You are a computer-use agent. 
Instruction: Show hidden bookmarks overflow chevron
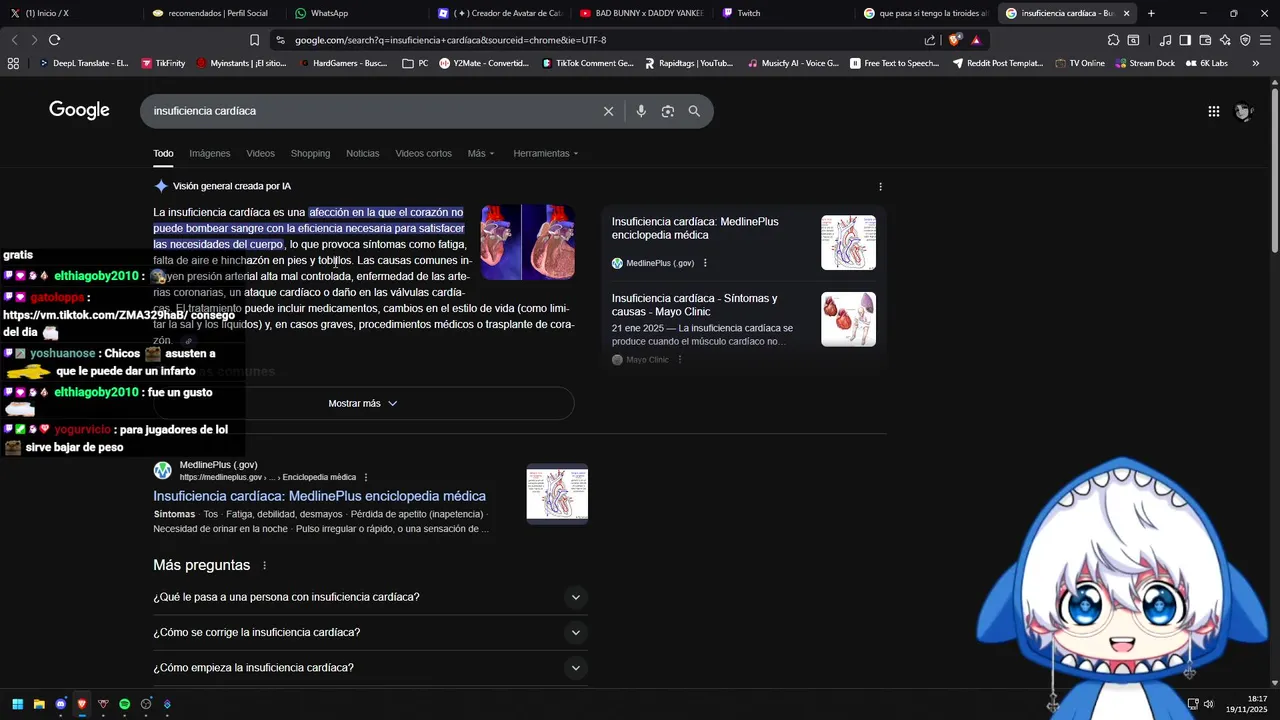(1255, 63)
